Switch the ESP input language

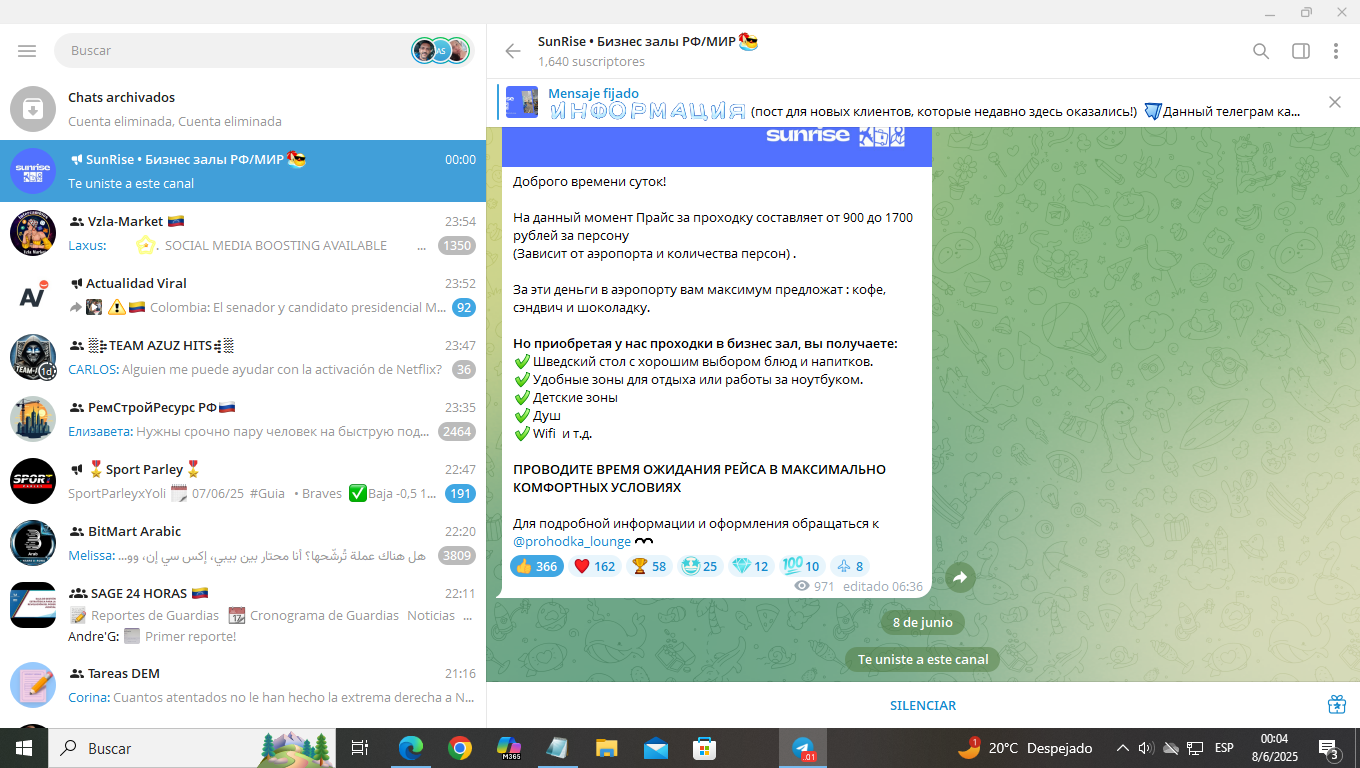(1224, 748)
